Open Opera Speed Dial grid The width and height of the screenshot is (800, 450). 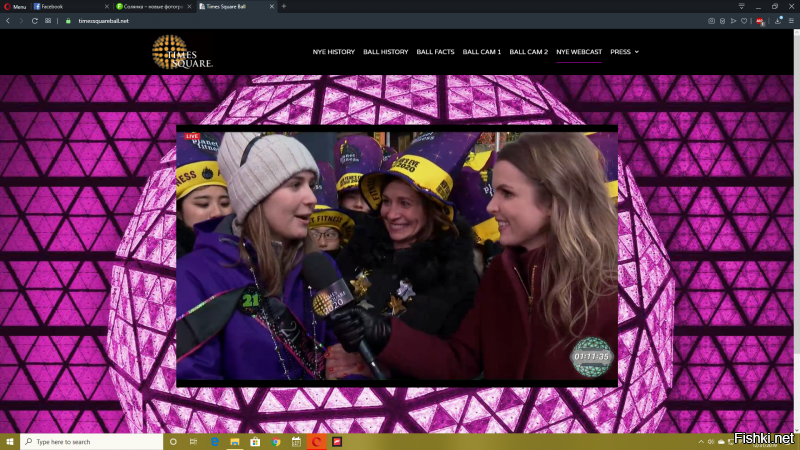[x=48, y=21]
